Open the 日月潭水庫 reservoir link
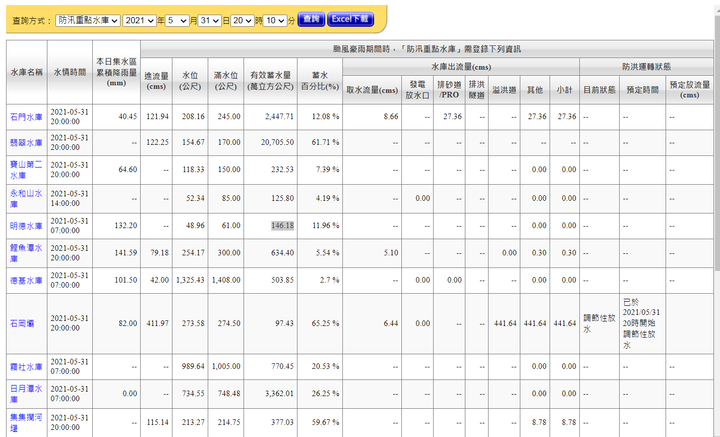Viewport: 720px width, 437px height. (x=26, y=394)
